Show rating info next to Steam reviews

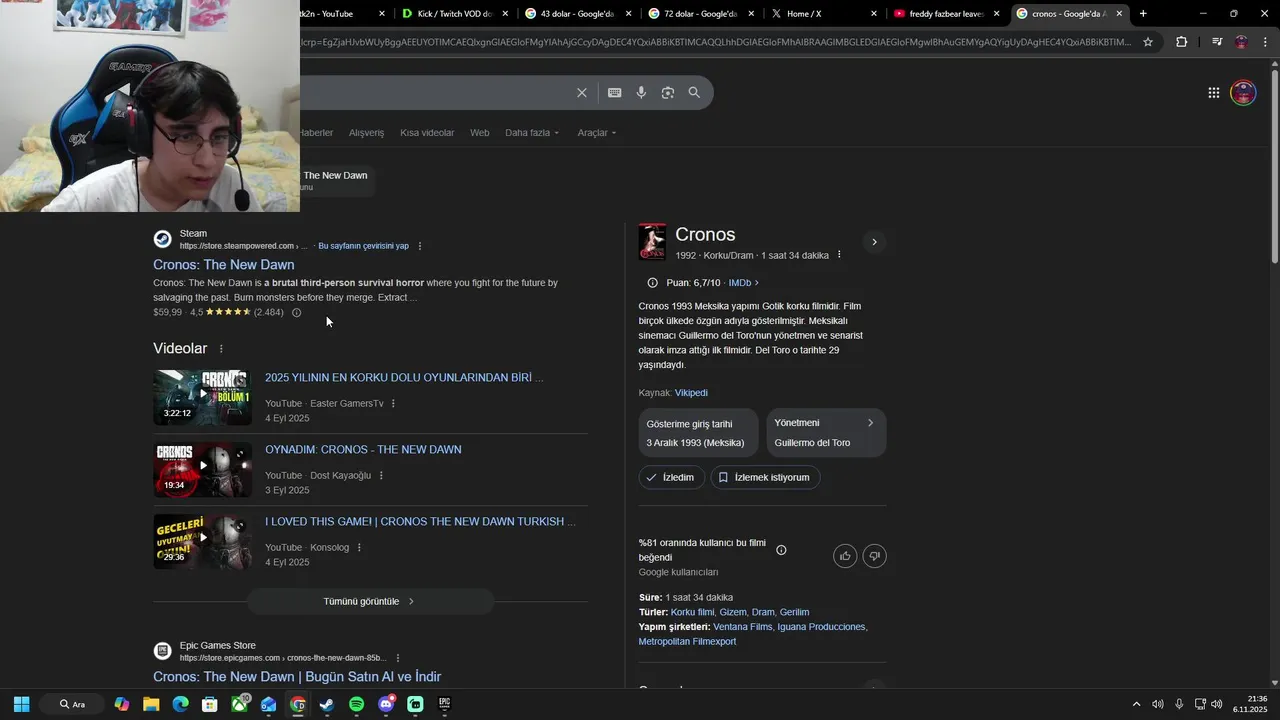pos(296,313)
